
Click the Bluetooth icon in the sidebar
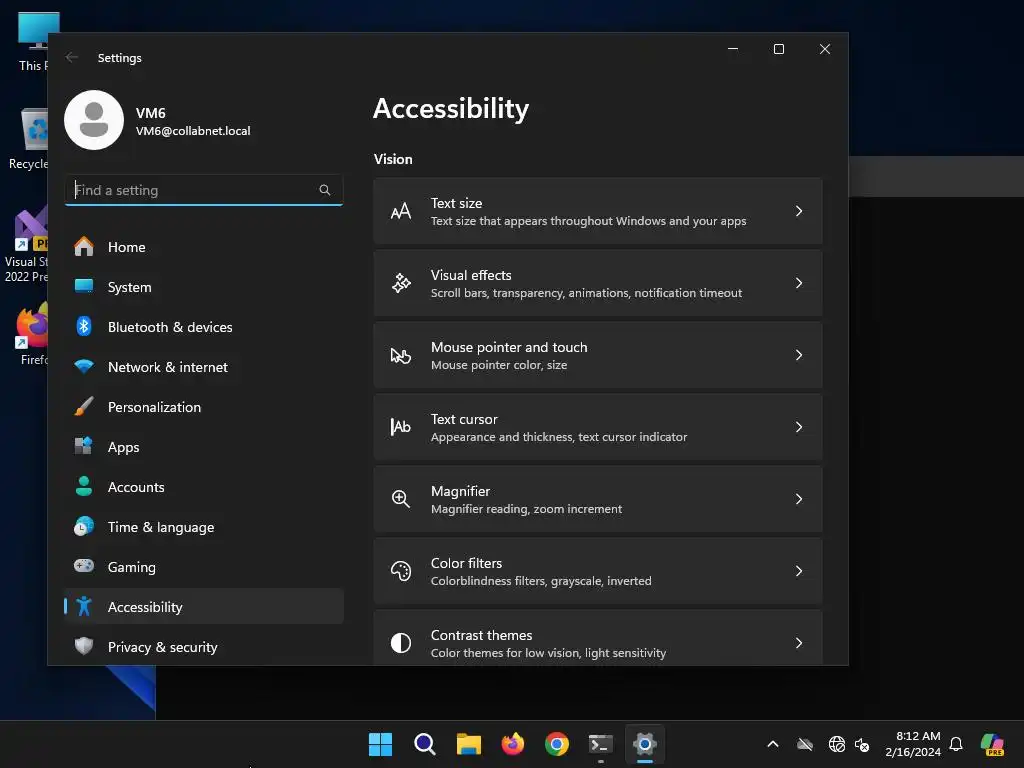[84, 327]
